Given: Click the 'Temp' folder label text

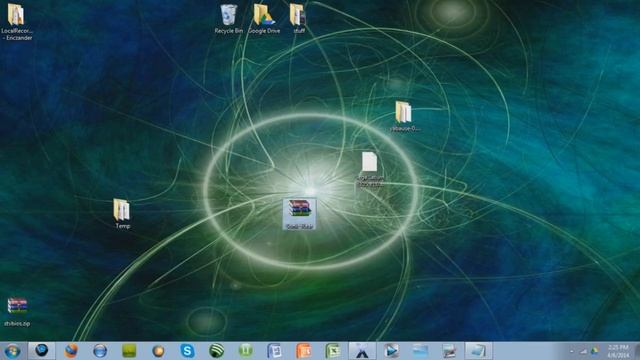Looking at the screenshot, I should 122,226.
